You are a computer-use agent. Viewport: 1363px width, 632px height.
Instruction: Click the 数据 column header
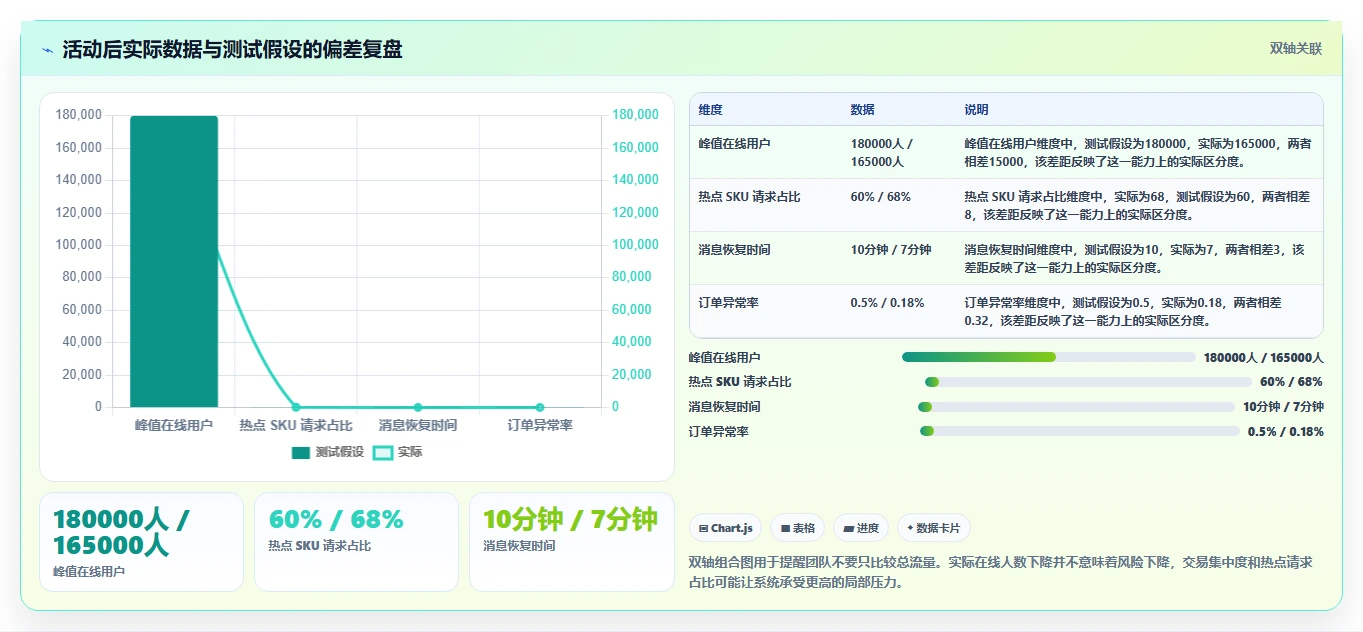[862, 109]
